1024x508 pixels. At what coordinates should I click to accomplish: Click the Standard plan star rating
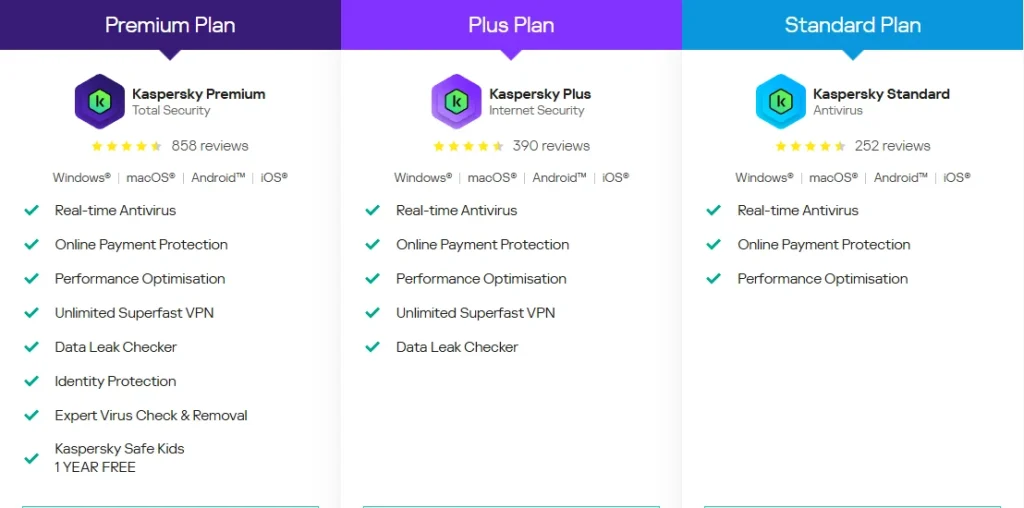[810, 146]
